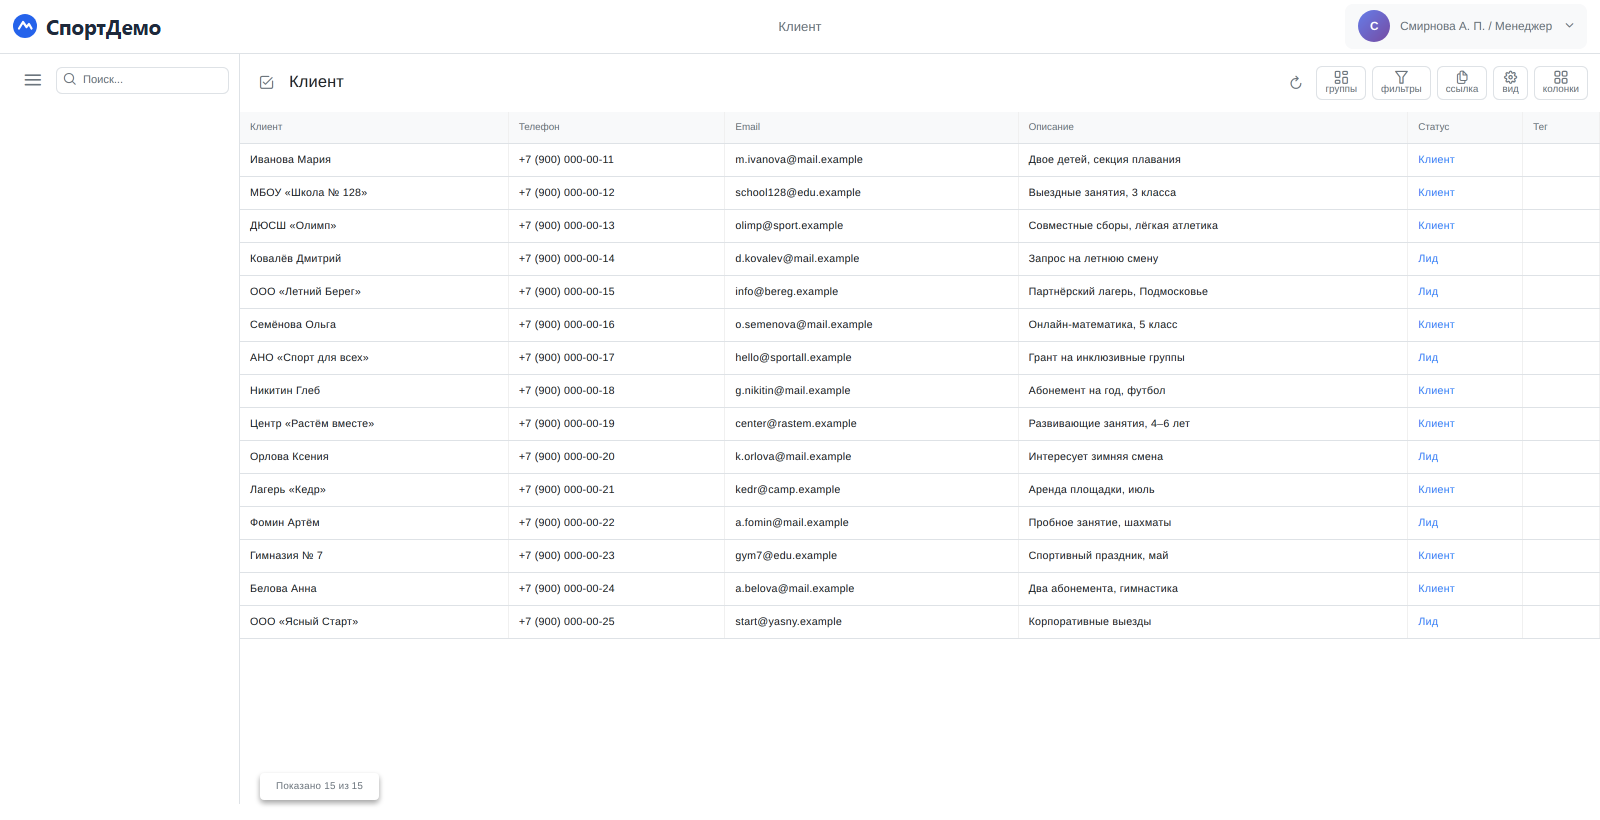Screen dimensions: 1600x820
Task: Open the фильтры filter panel
Action: [1401, 83]
